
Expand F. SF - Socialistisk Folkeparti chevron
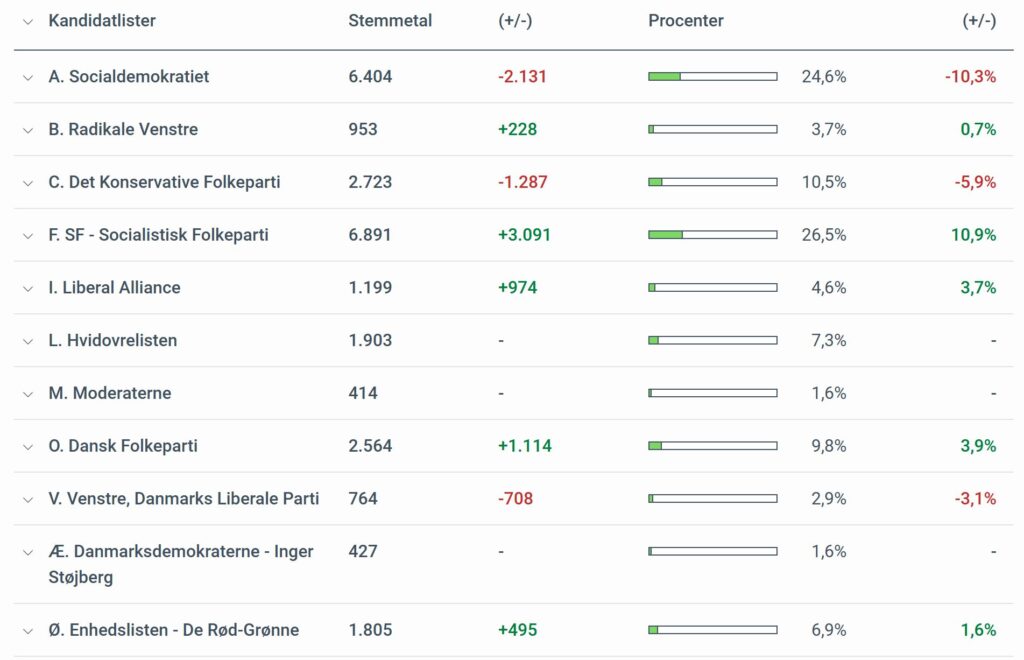click(28, 236)
